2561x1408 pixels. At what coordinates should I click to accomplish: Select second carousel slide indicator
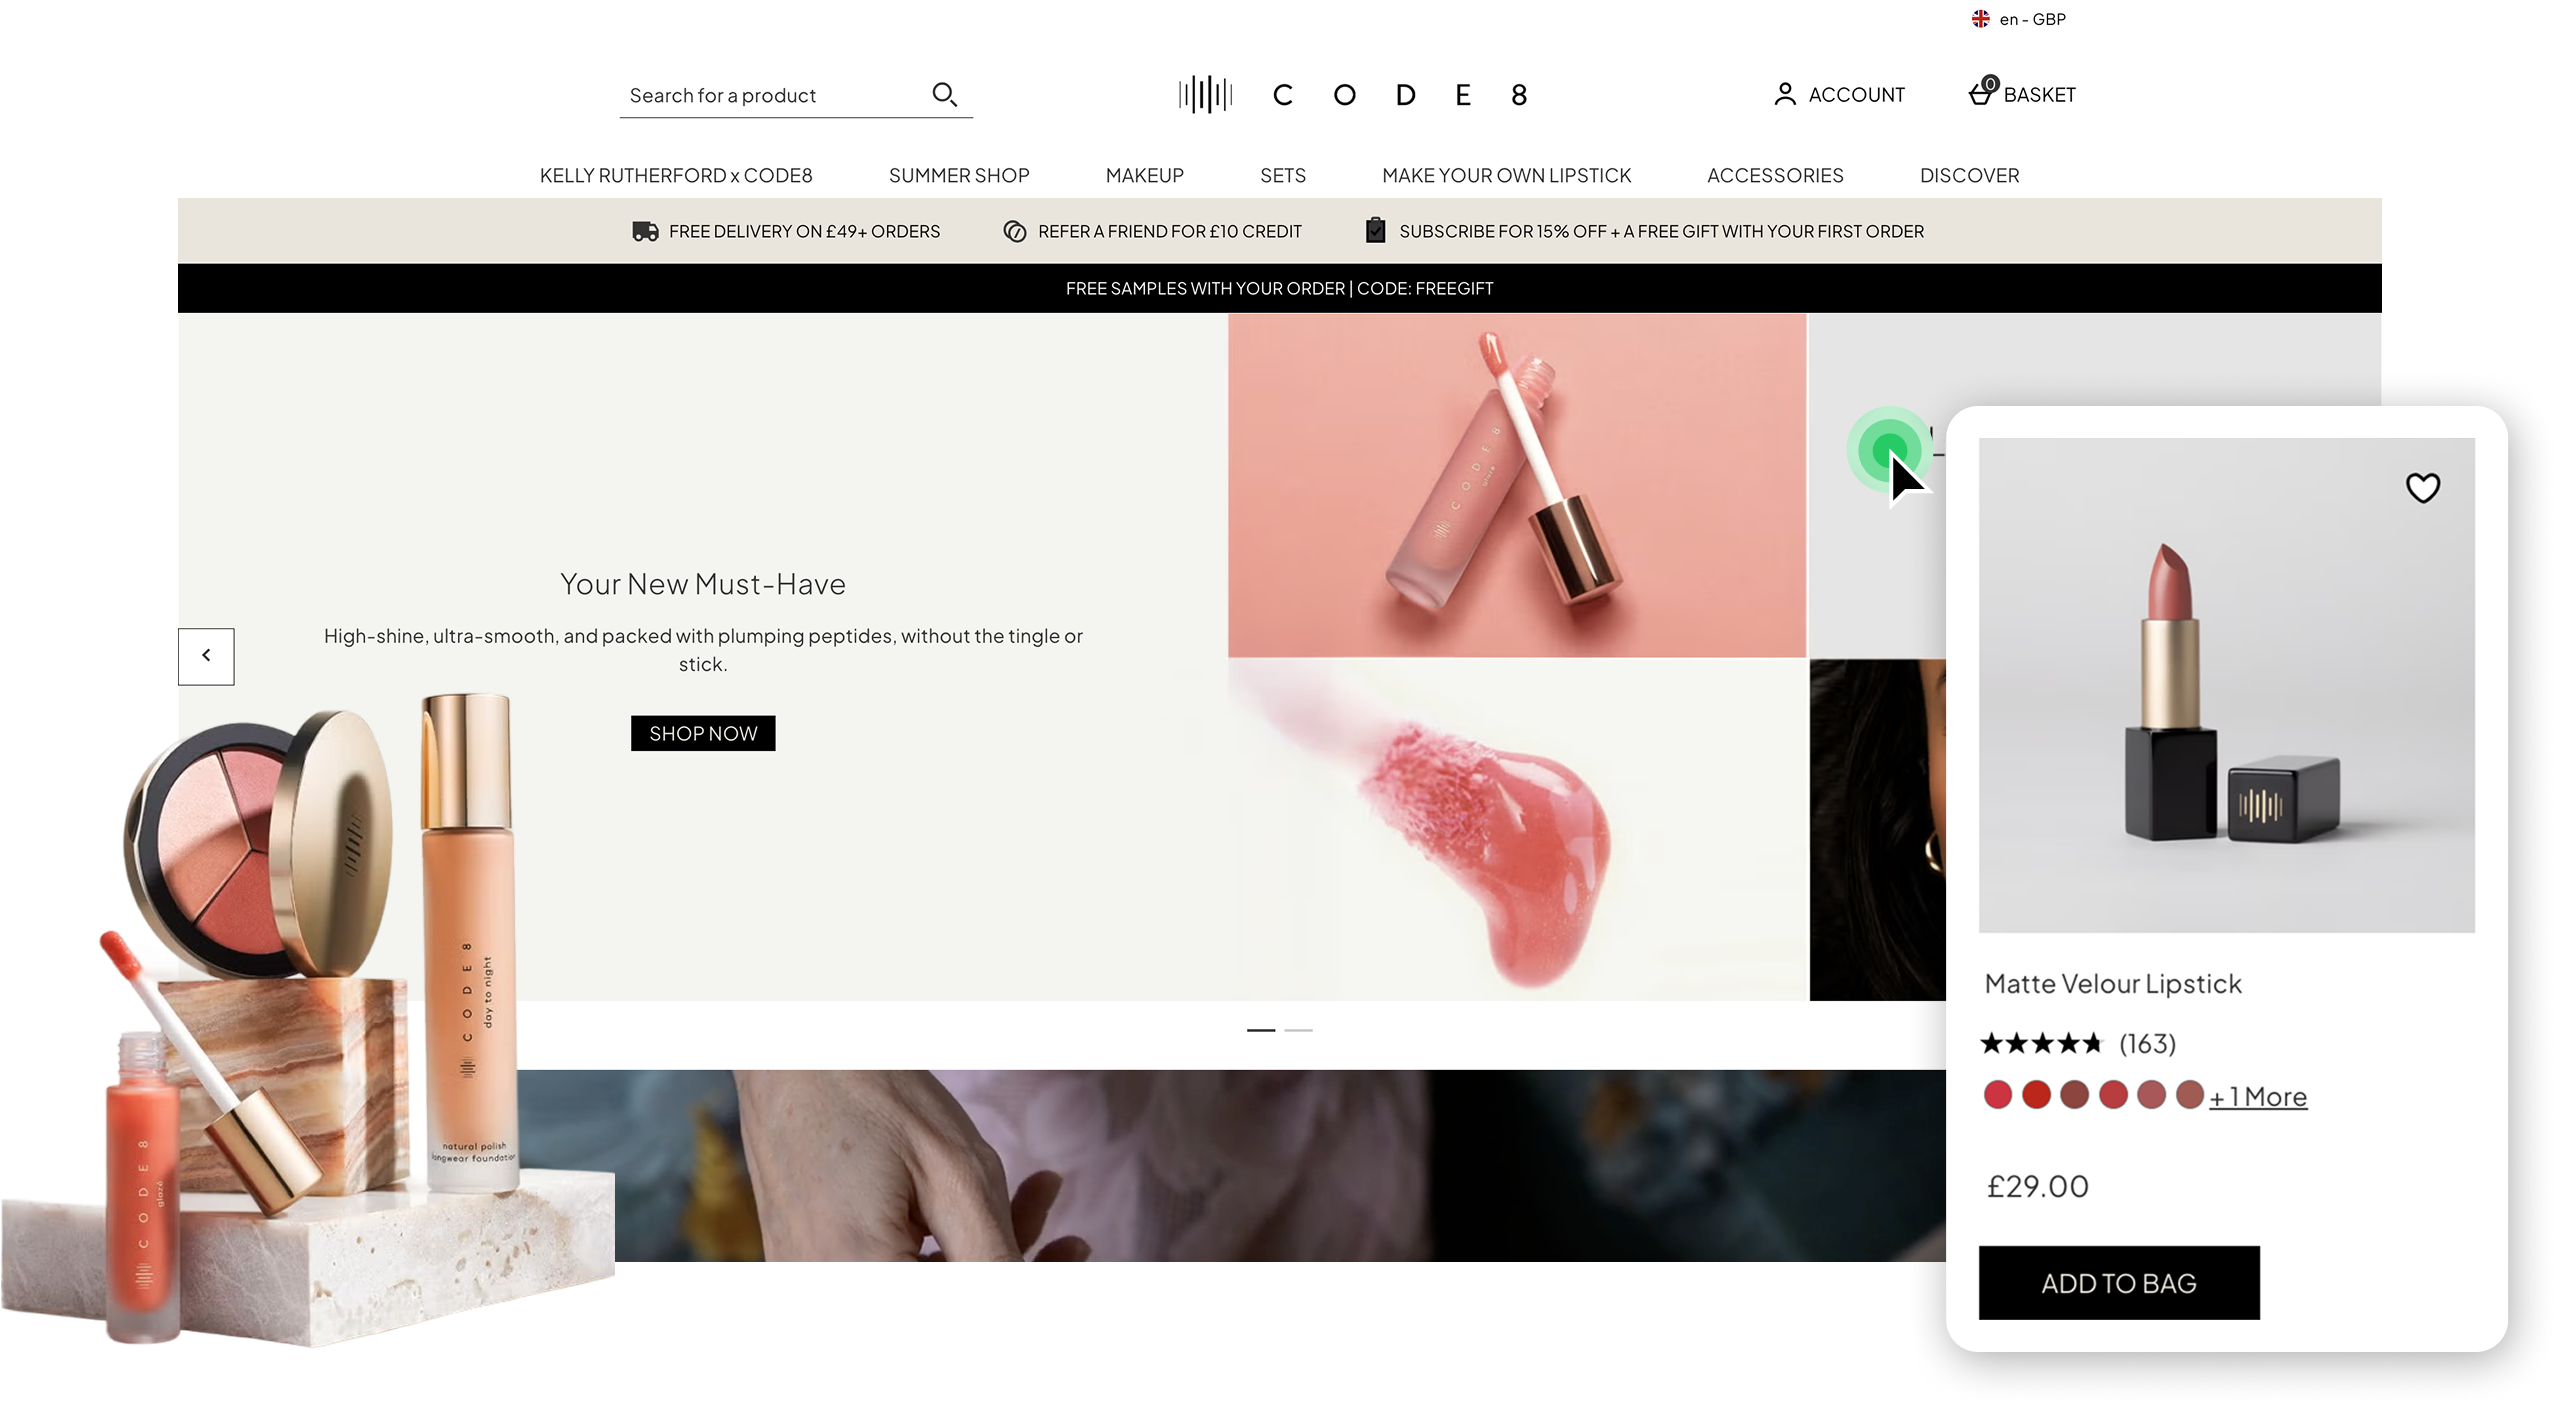point(1298,1030)
